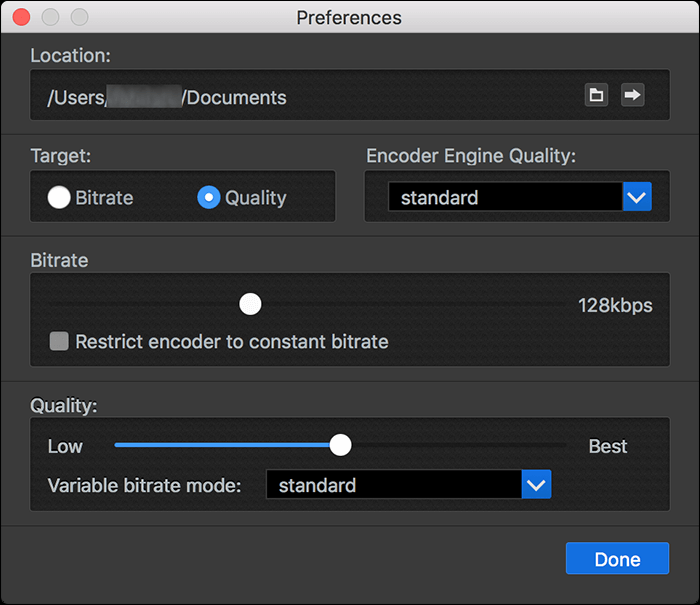Viewport: 700px width, 605px height.
Task: Expand the Variable bitrate mode dropdown arrow
Action: tap(537, 485)
